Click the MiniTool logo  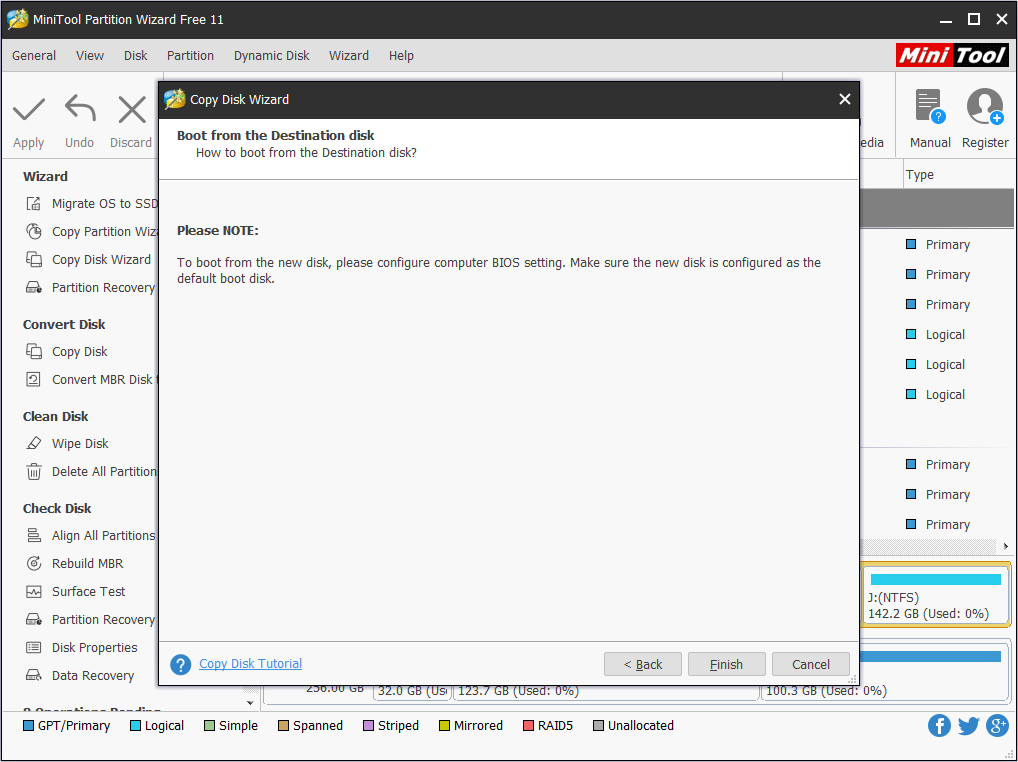(x=952, y=55)
